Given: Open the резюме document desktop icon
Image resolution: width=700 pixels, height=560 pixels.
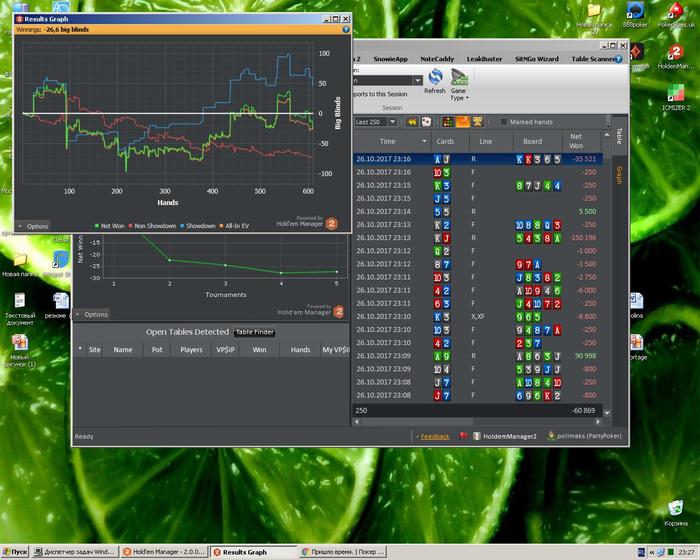Looking at the screenshot, I should pos(59,305).
